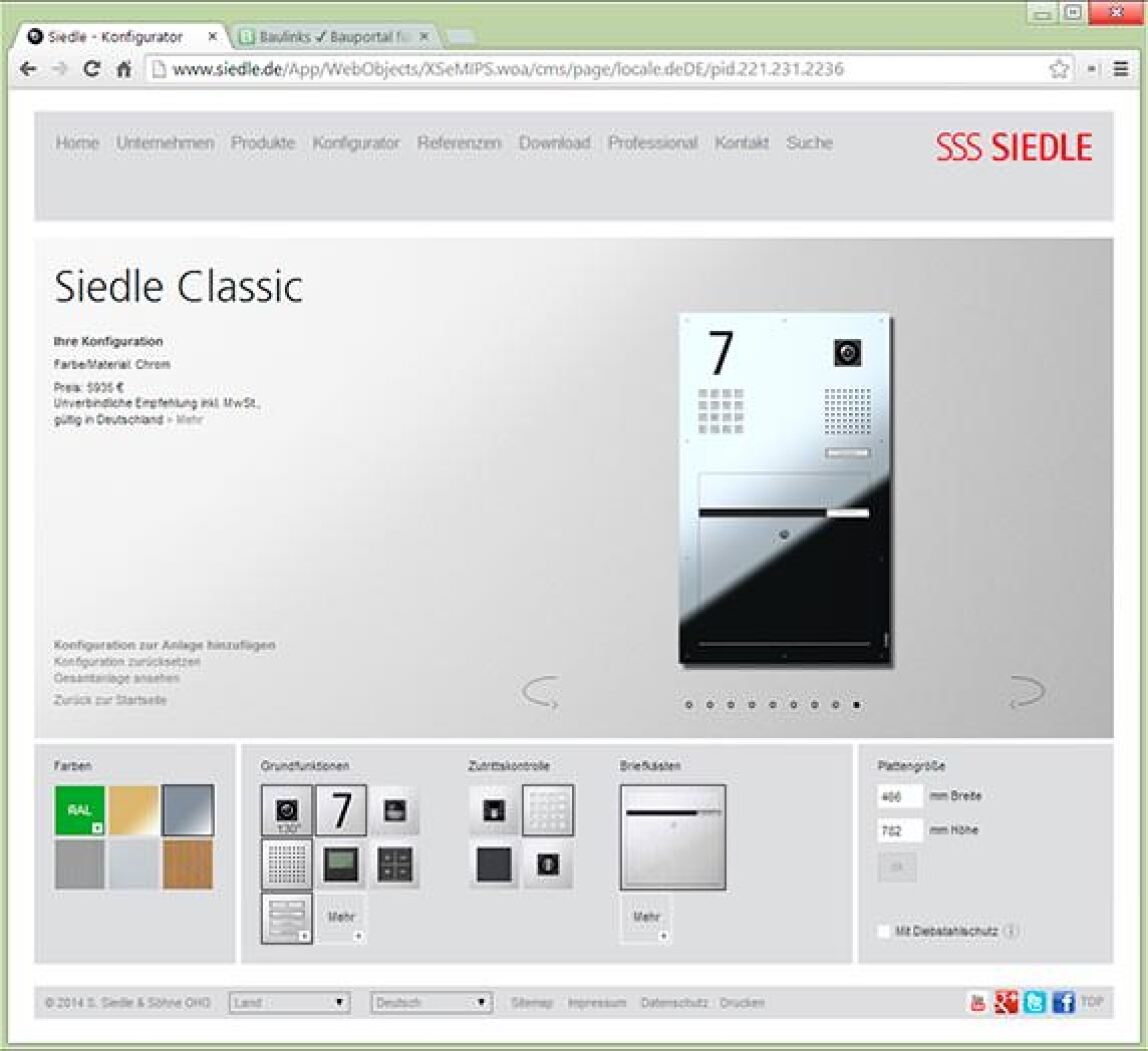Viewport: 1148px width, 1051px height.
Task: Switch to the Baulinks browser tab
Action: coord(333,37)
